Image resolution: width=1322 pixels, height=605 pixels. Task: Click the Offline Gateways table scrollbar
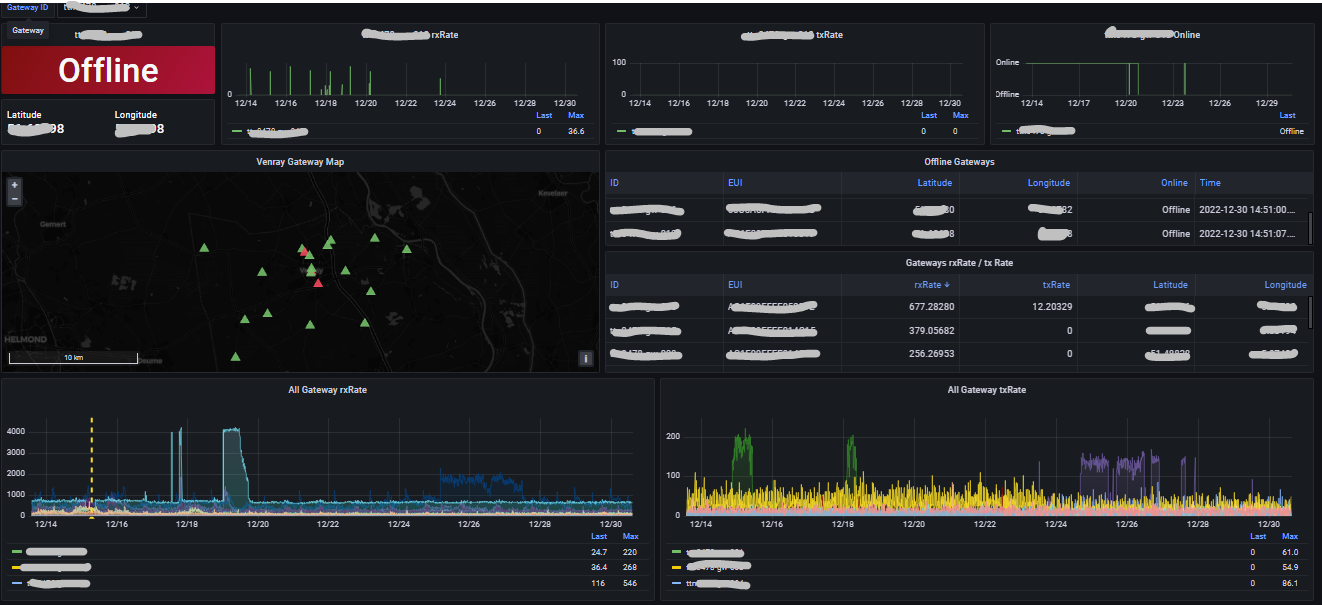(x=1310, y=227)
